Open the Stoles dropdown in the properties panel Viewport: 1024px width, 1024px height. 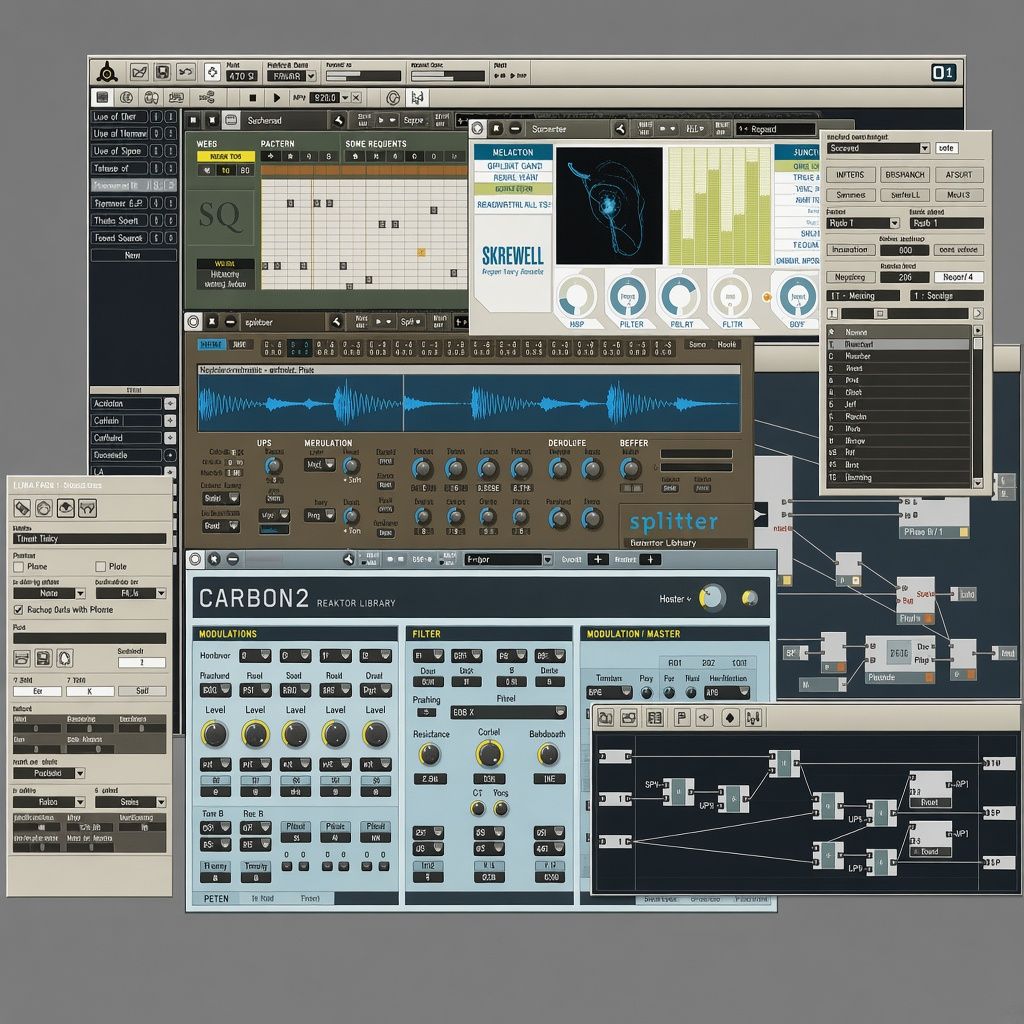pos(131,802)
